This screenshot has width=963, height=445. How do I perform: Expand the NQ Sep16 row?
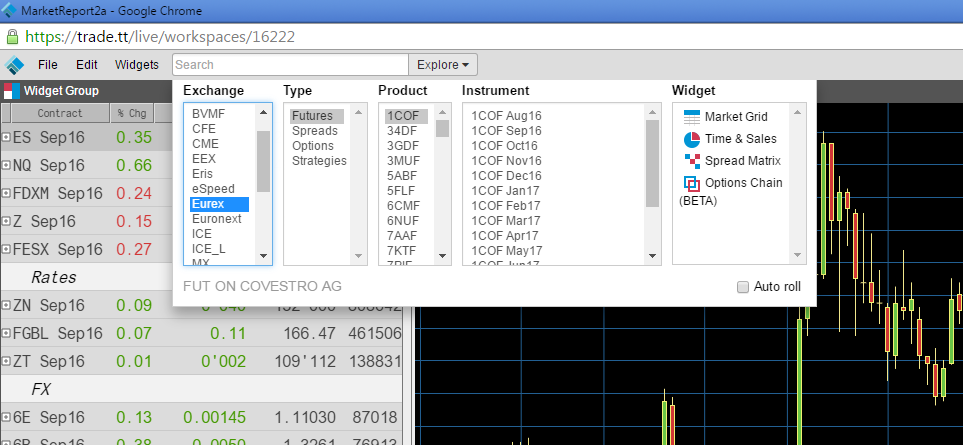[x=6, y=165]
